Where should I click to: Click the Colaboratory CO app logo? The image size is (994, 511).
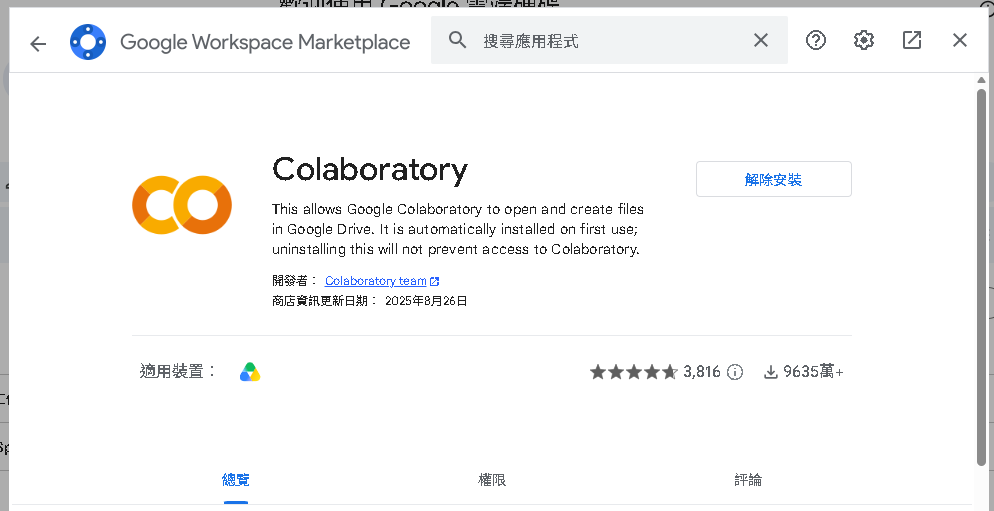click(182, 205)
